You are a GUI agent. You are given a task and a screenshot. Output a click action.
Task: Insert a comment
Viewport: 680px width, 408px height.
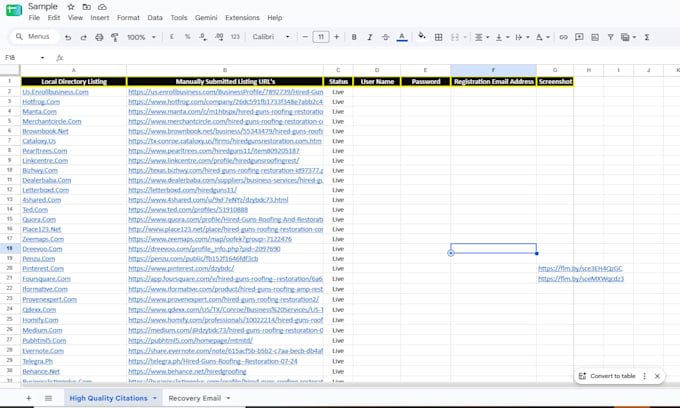[x=579, y=37]
